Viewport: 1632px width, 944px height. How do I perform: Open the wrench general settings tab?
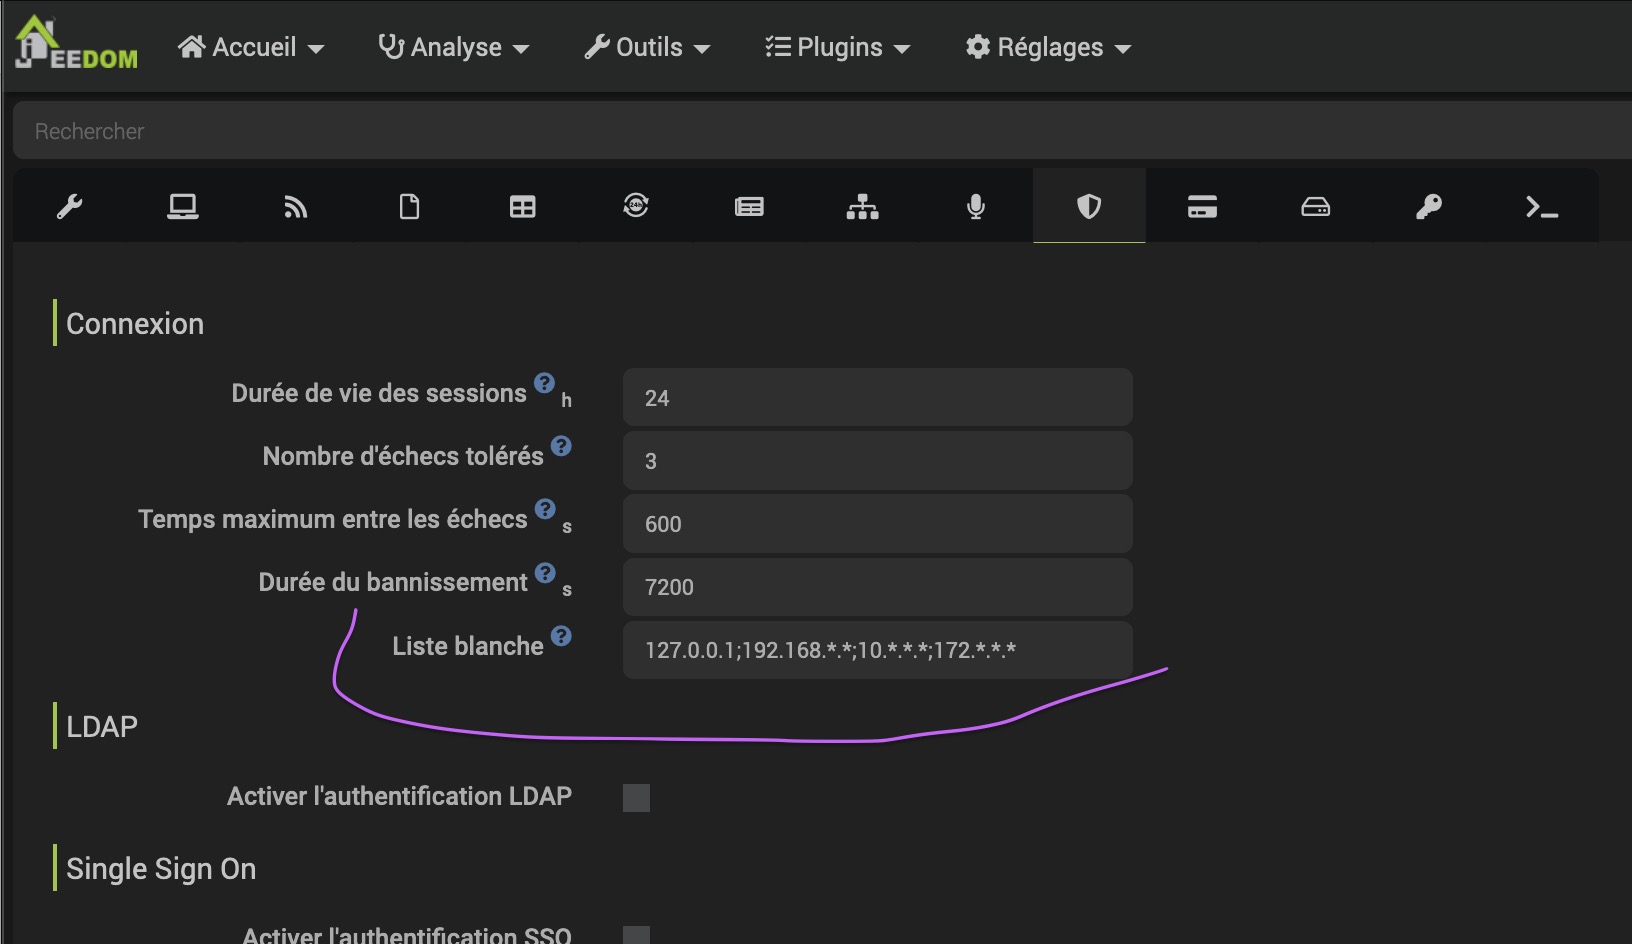pyautogui.click(x=69, y=207)
